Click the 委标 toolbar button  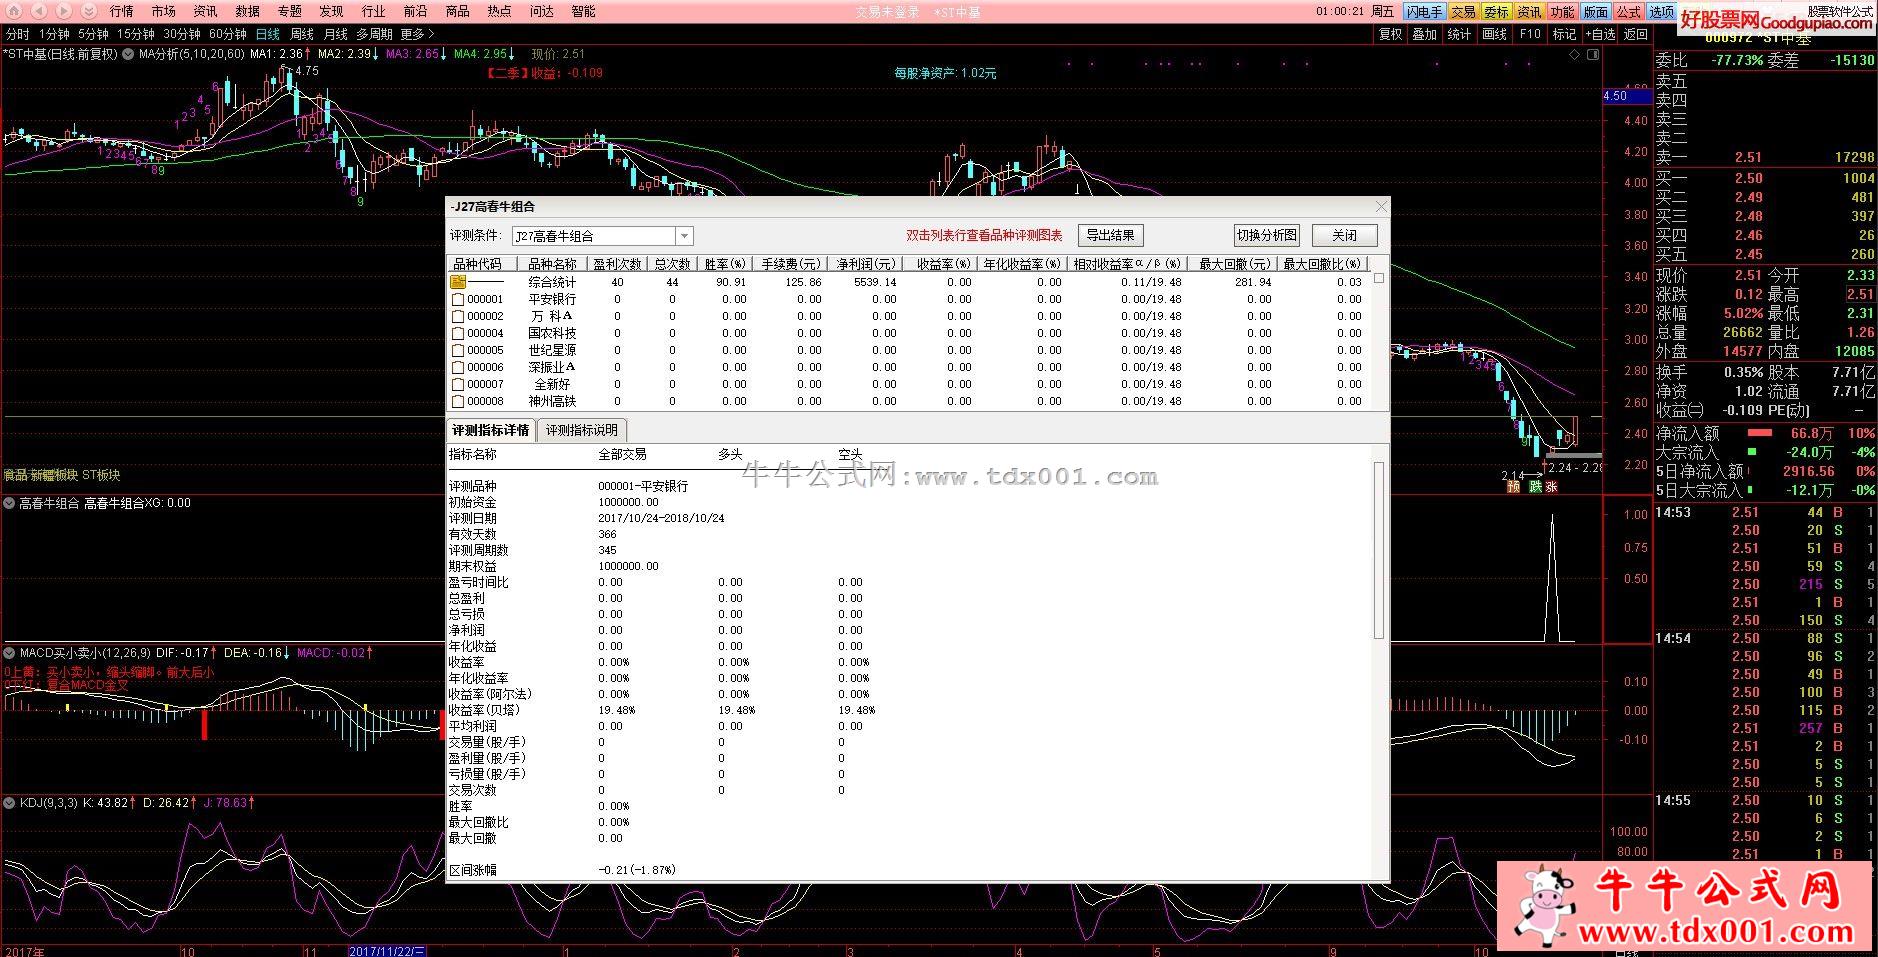(x=1496, y=12)
